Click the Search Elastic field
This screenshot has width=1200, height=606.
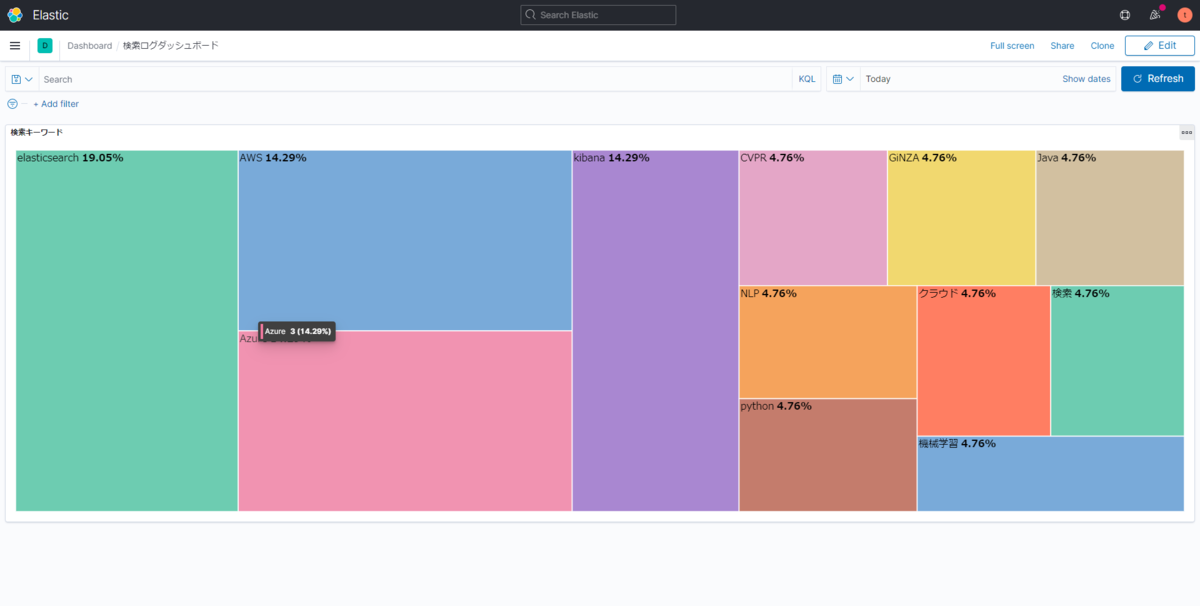point(598,15)
